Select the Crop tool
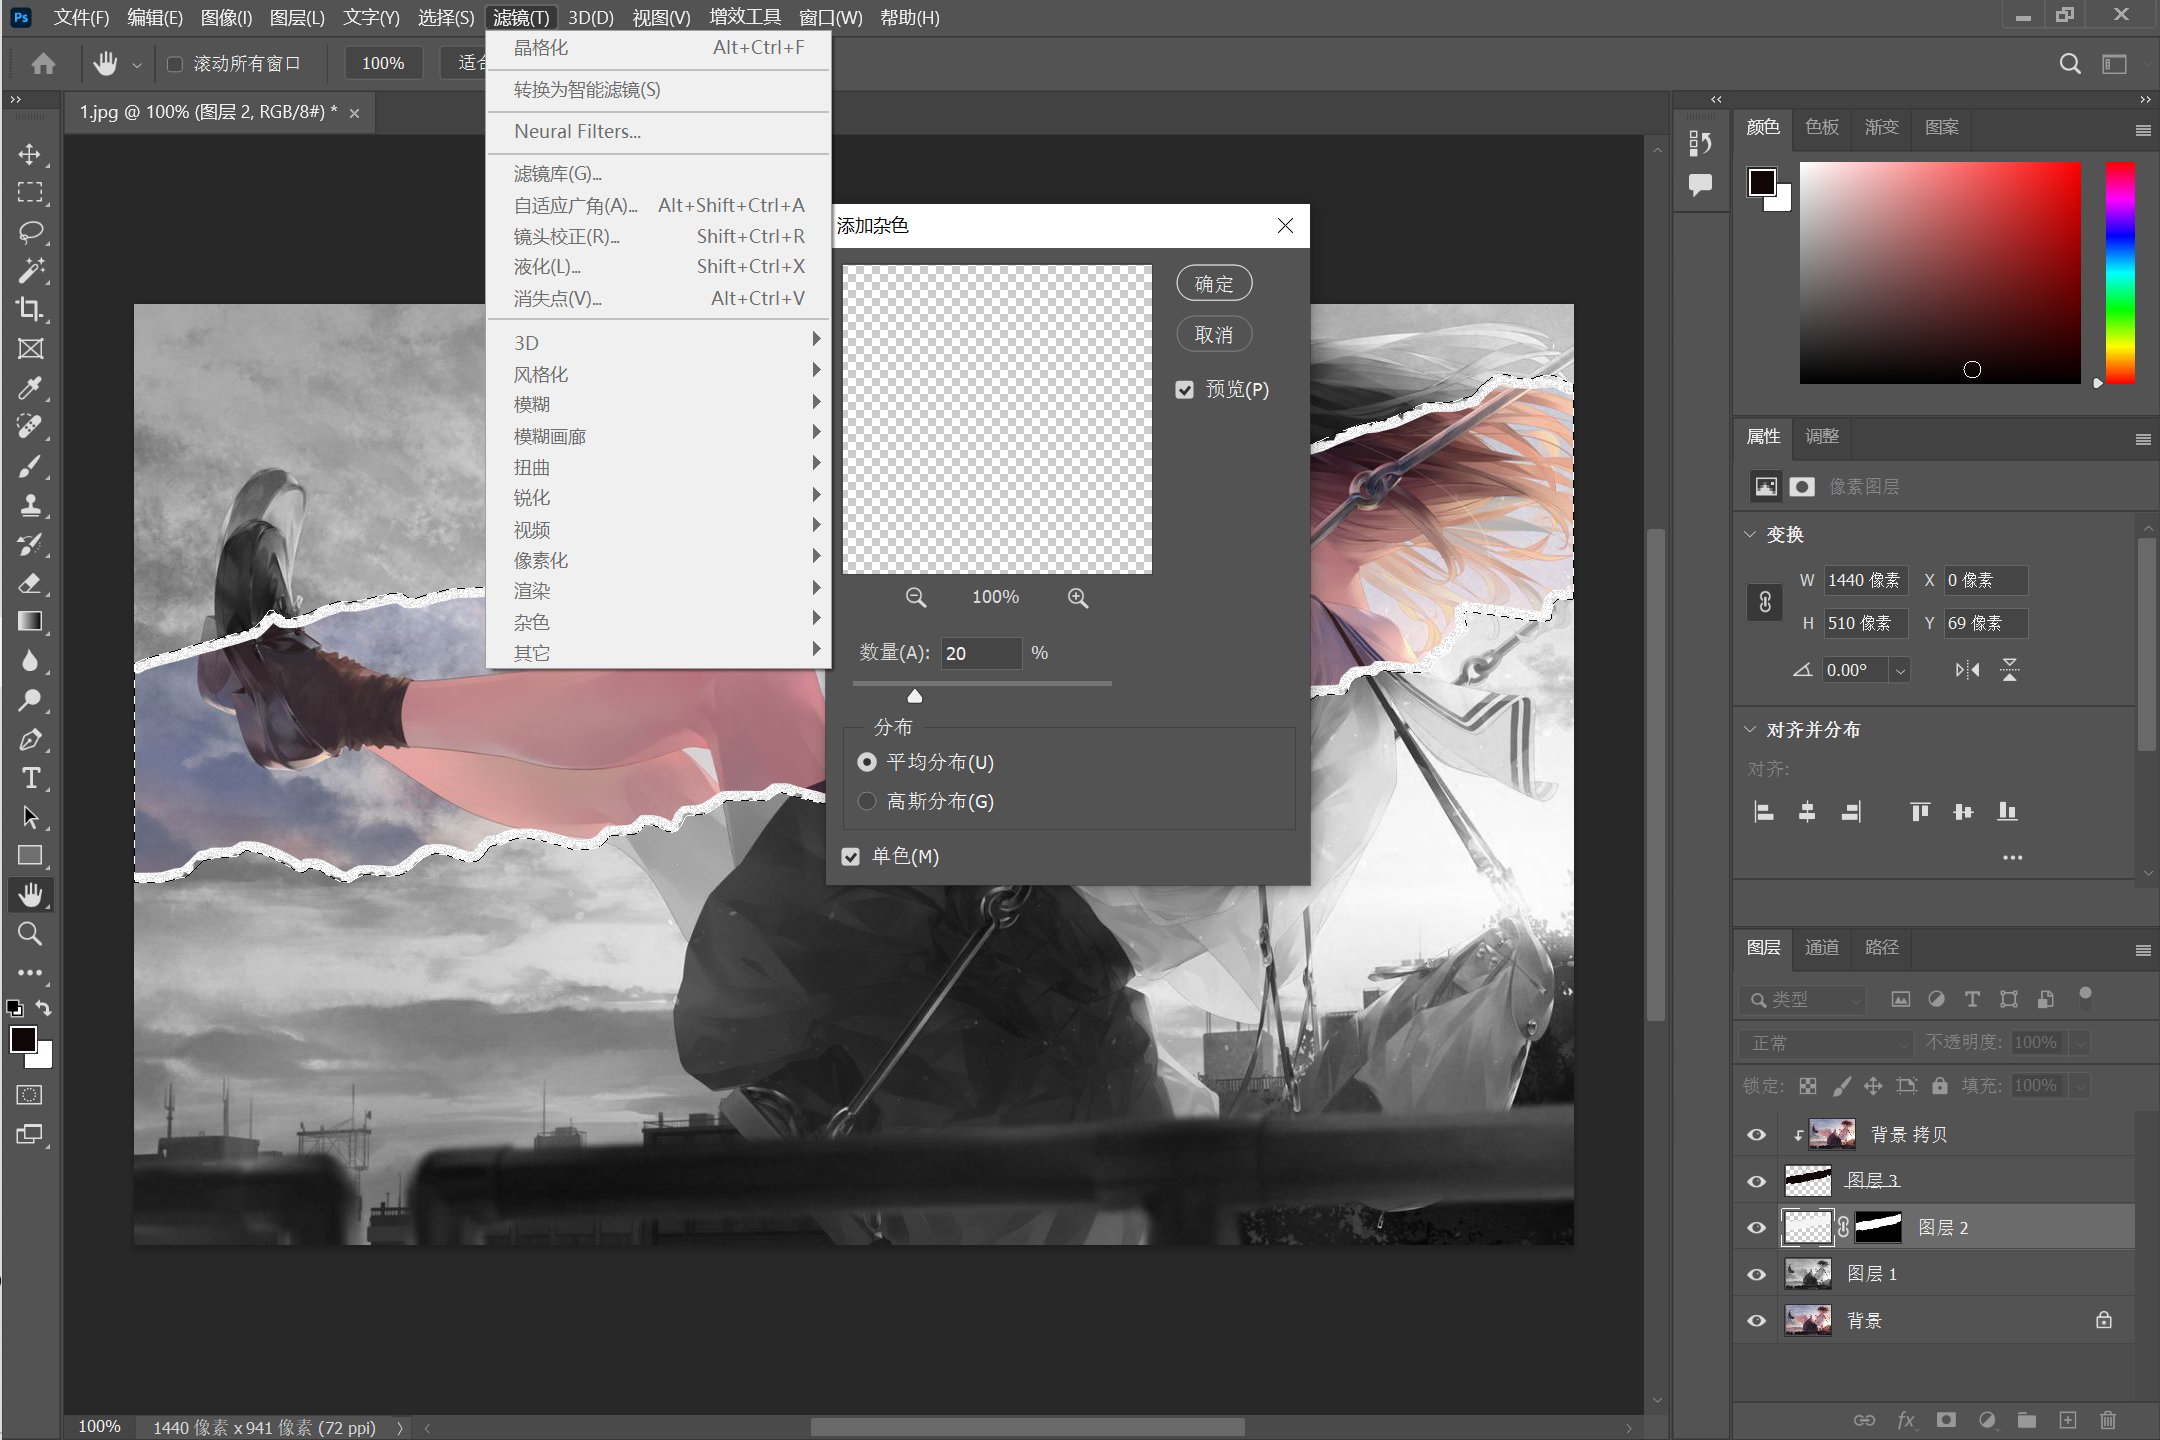Viewport: 2160px width, 1440px height. click(x=30, y=310)
